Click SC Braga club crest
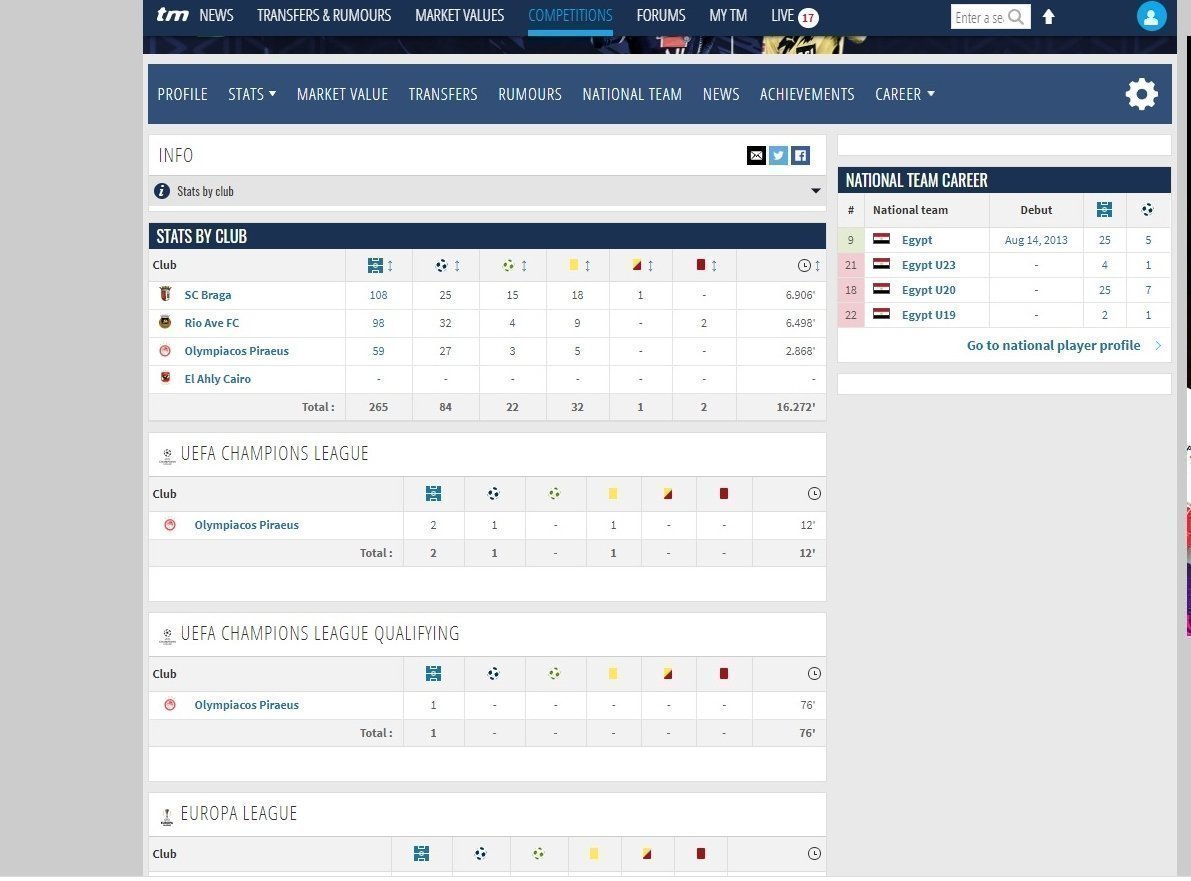 (165, 294)
